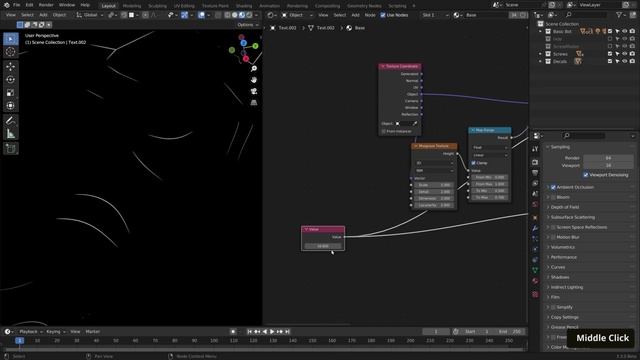Open the Modifiers properties tab
The height and width of the screenshot is (360, 640).
[535, 229]
